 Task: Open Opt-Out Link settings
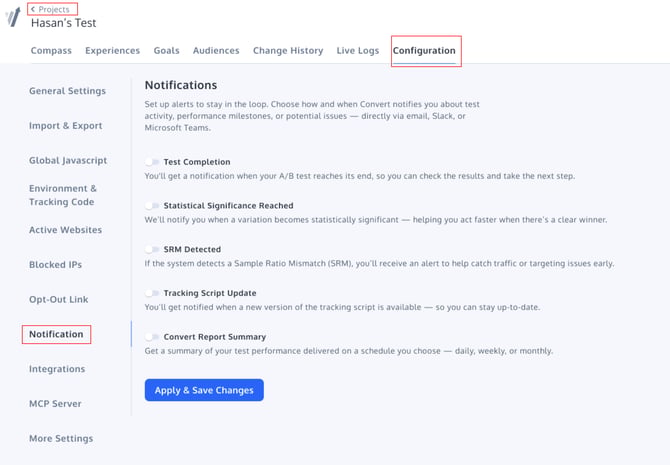click(59, 299)
